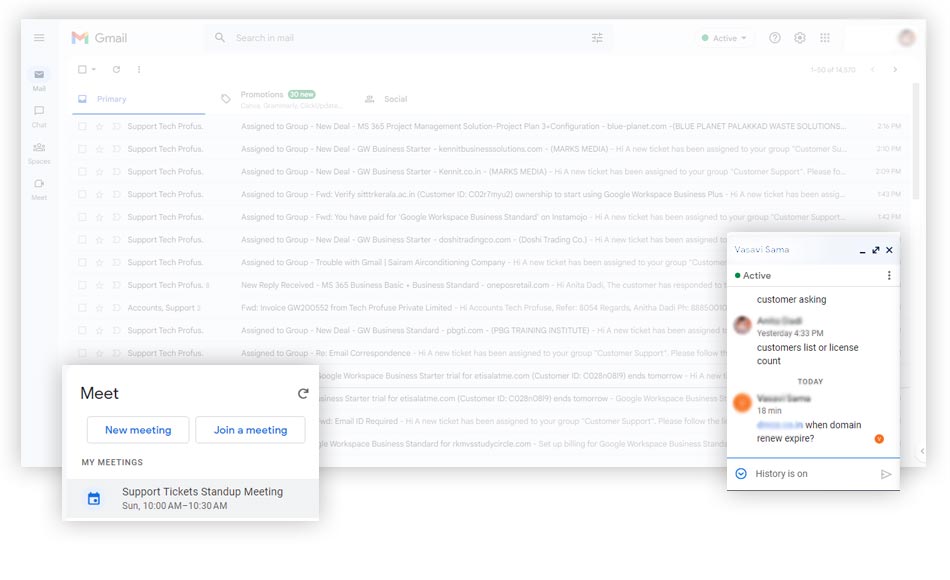Click Join a meeting button
Viewport: 950px width, 580px height.
(x=250, y=430)
